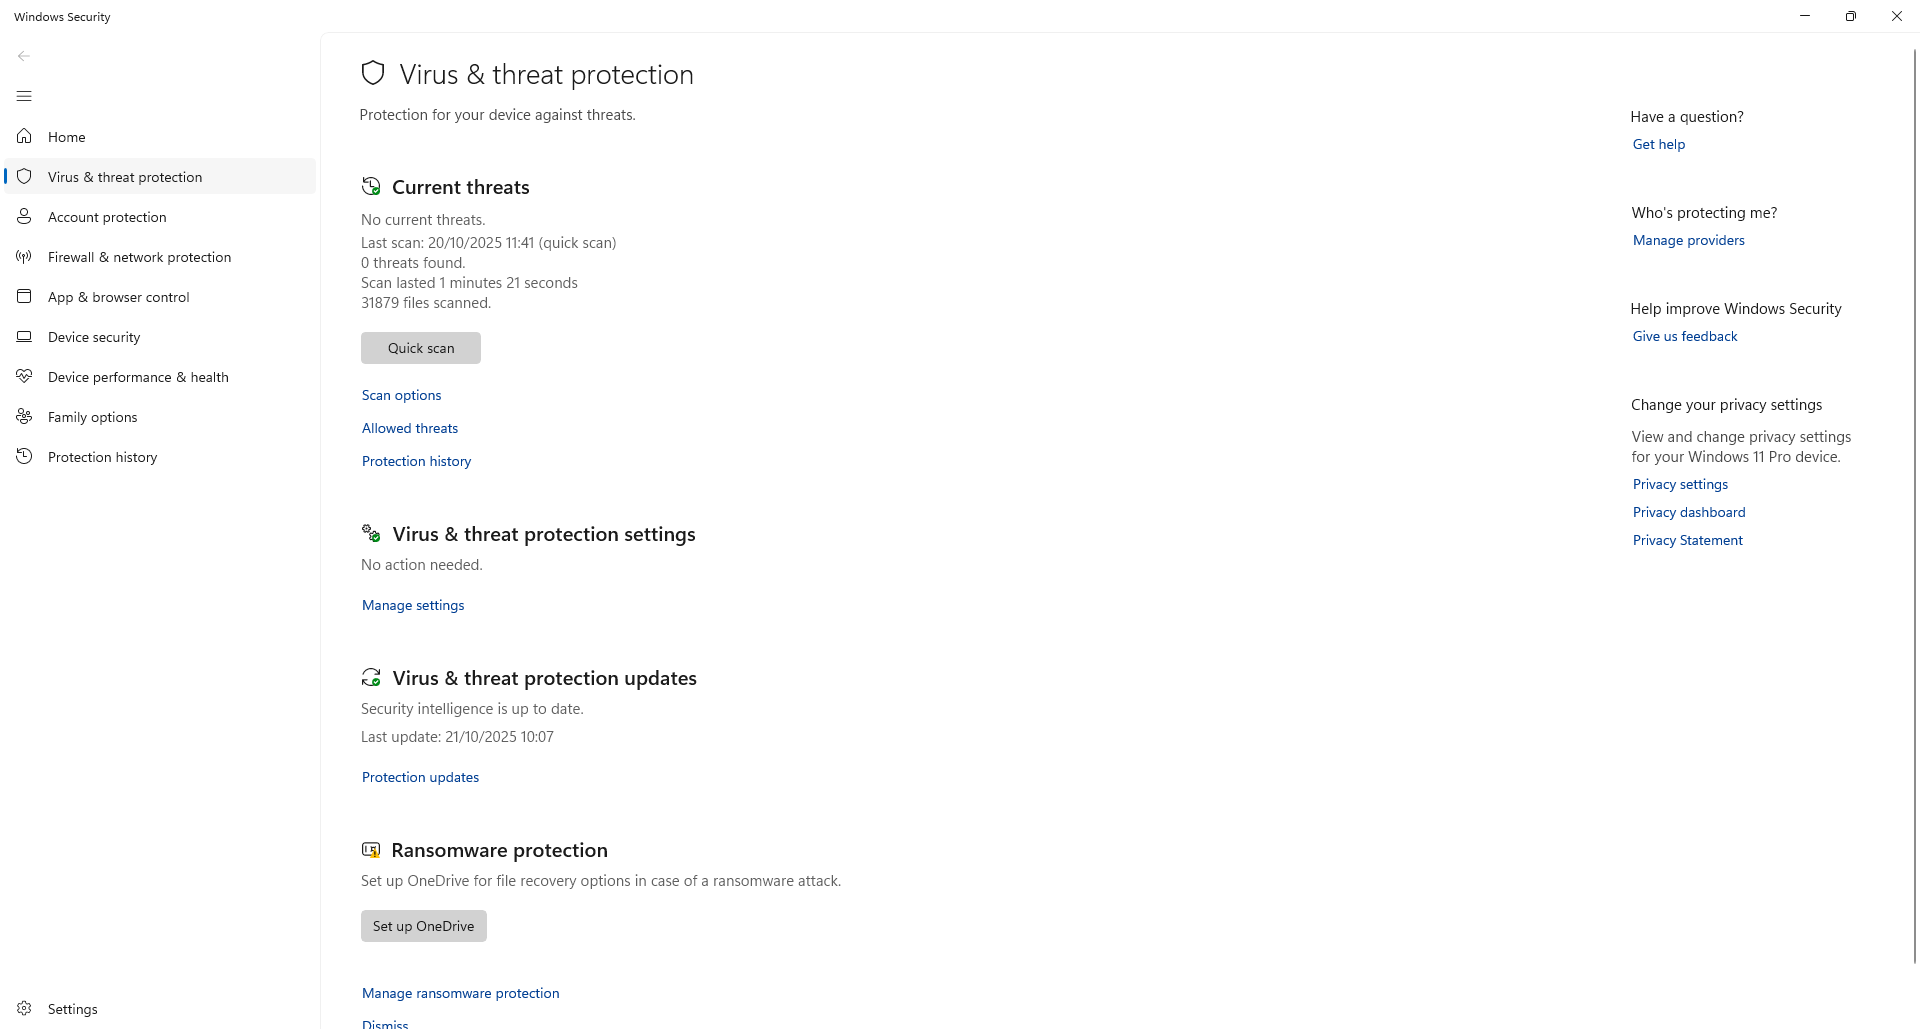This screenshot has width=1920, height=1029.
Task: Click the Device performance & health heart icon
Action: pos(24,376)
